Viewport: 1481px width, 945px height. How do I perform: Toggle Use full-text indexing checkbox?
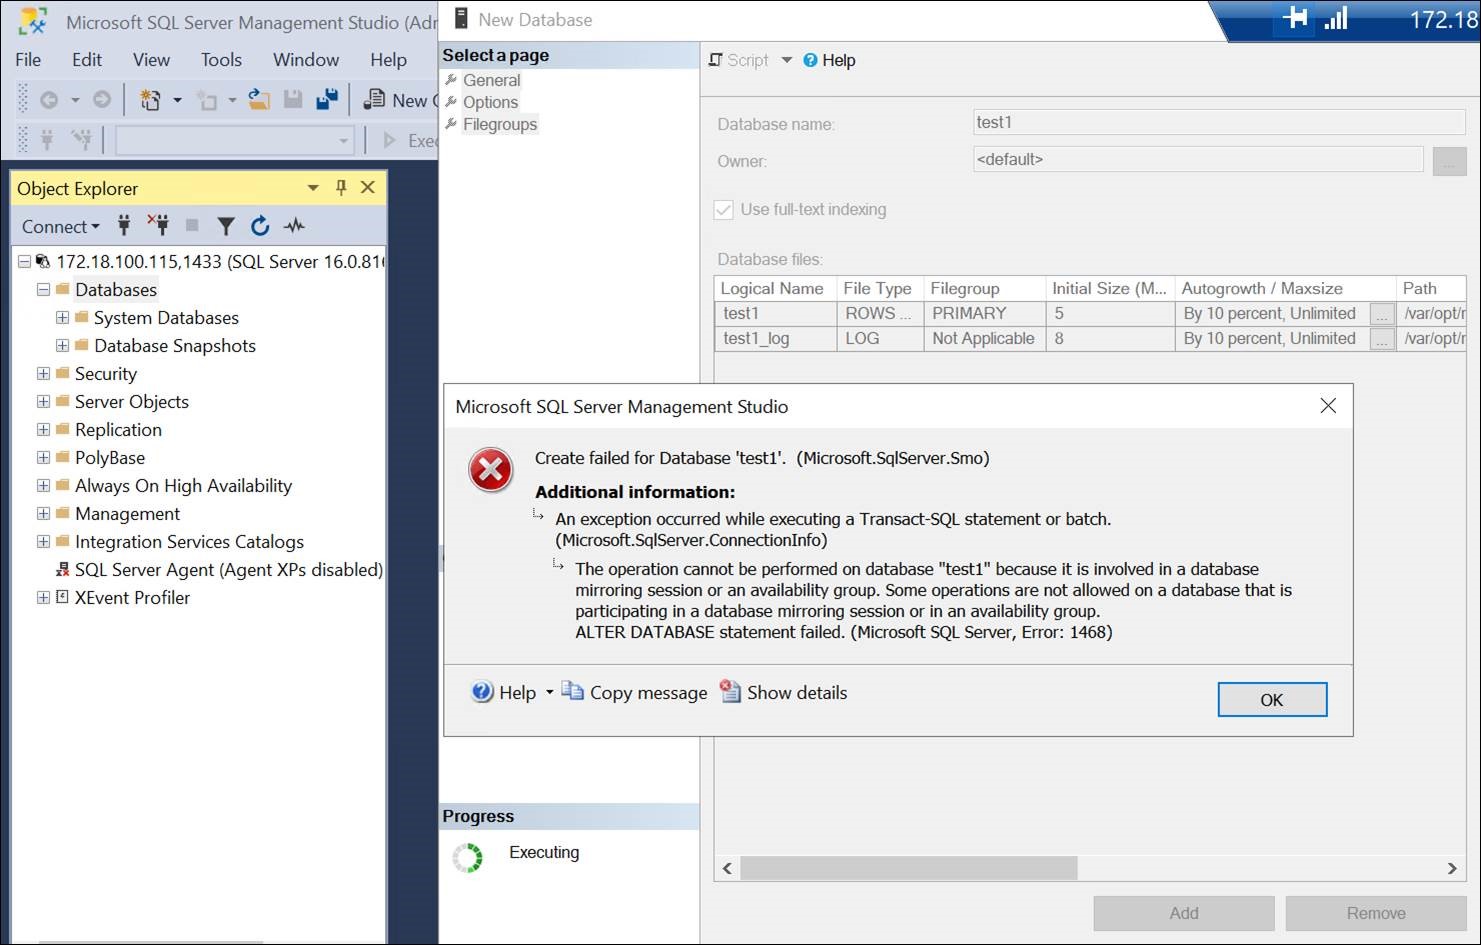(723, 210)
